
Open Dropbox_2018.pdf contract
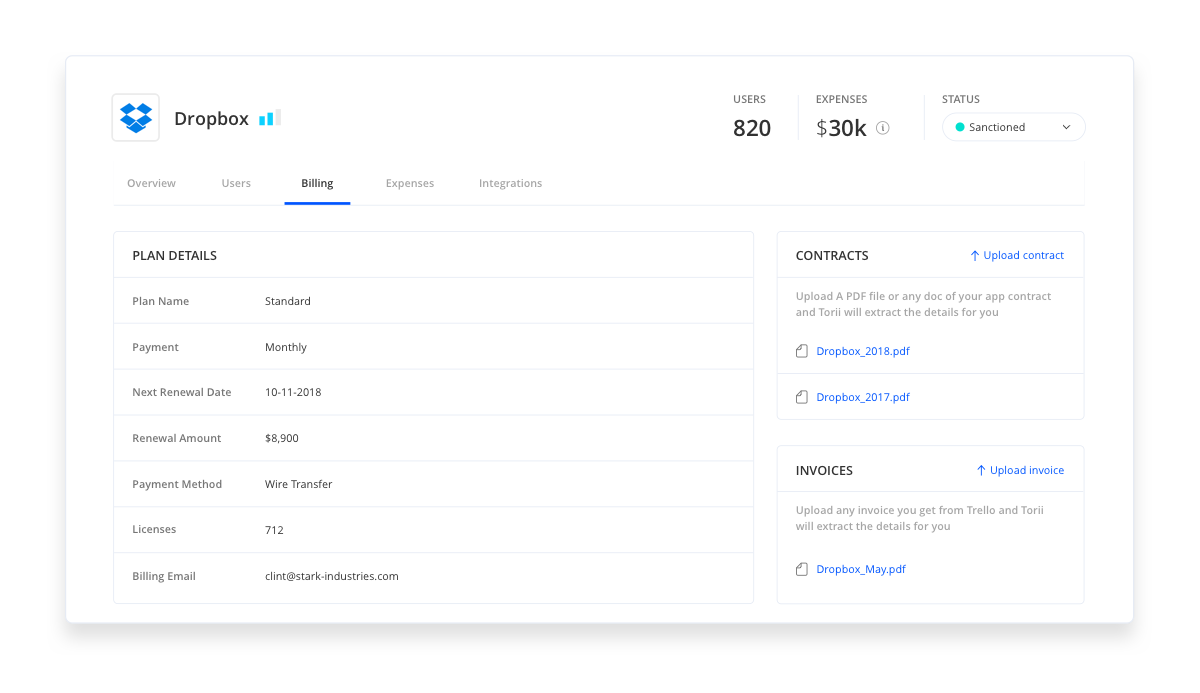pyautogui.click(x=863, y=351)
